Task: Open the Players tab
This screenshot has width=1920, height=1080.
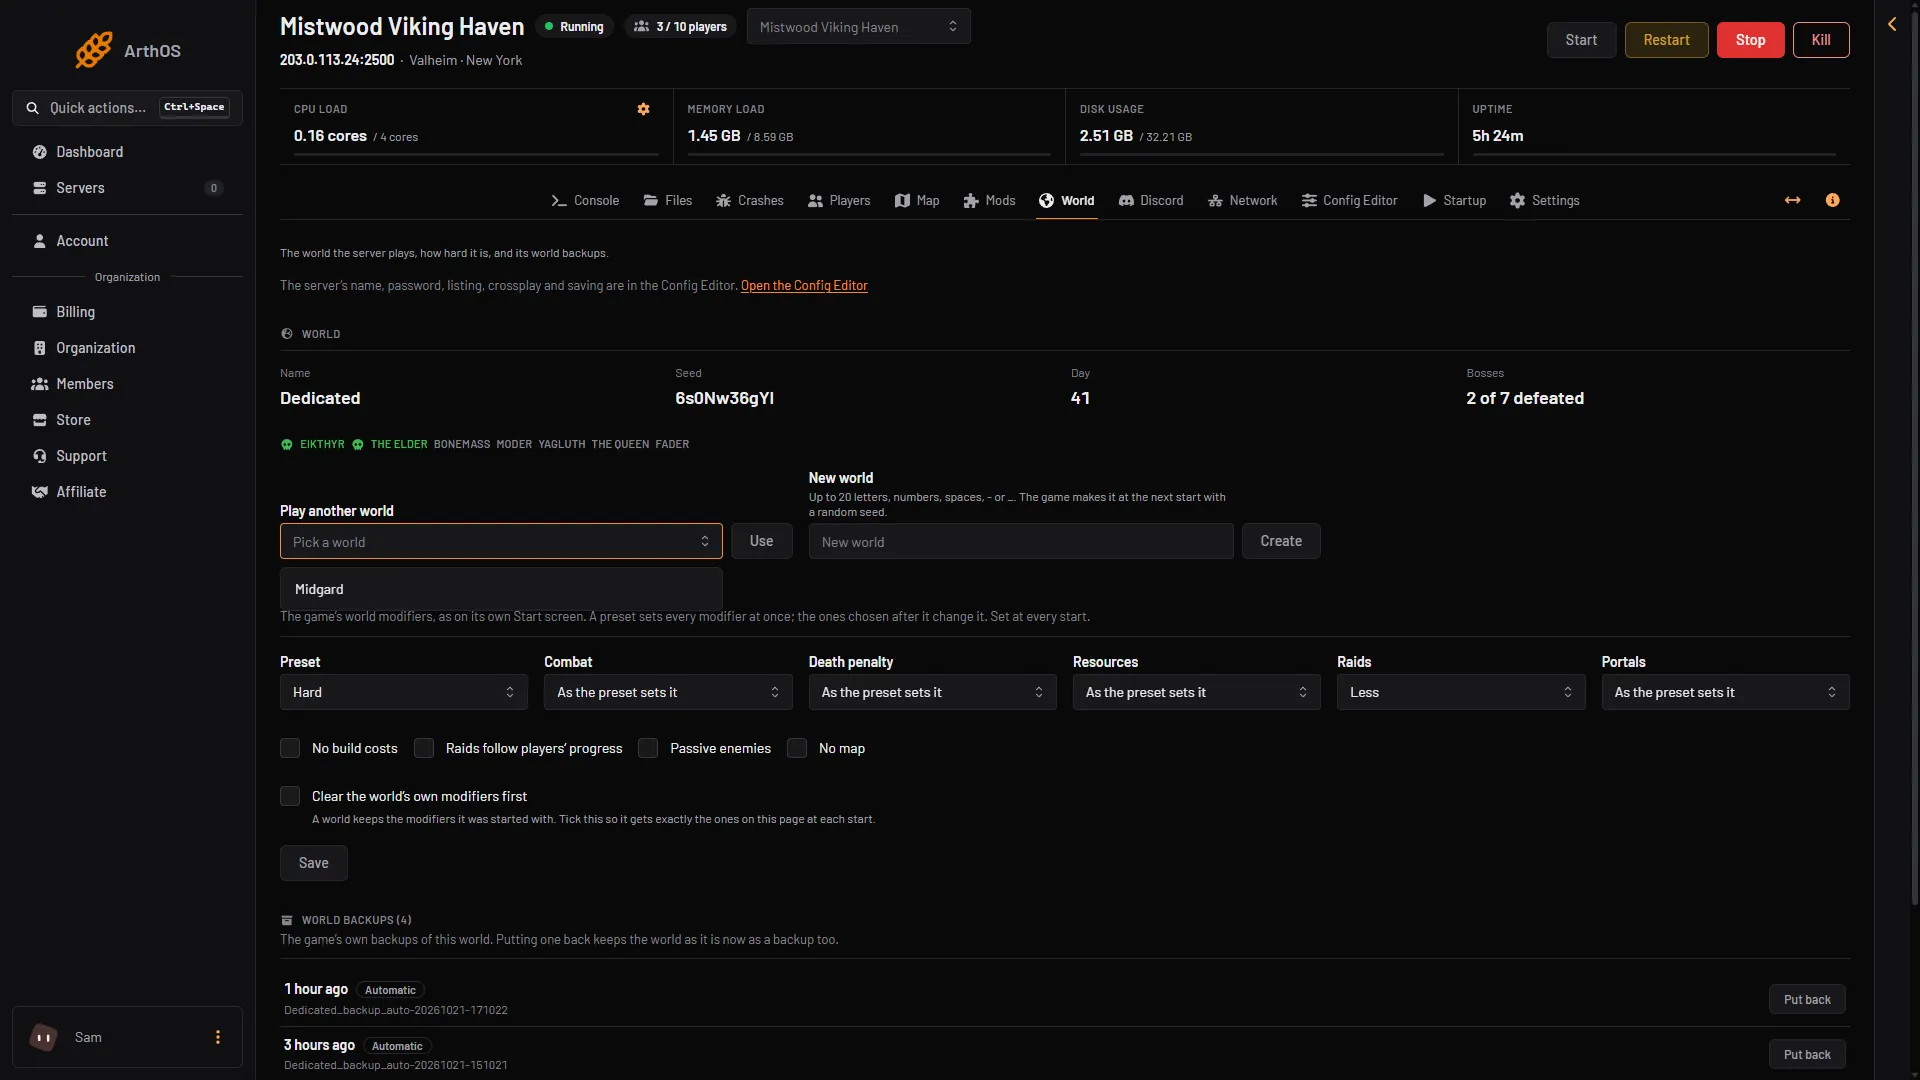Action: point(839,201)
